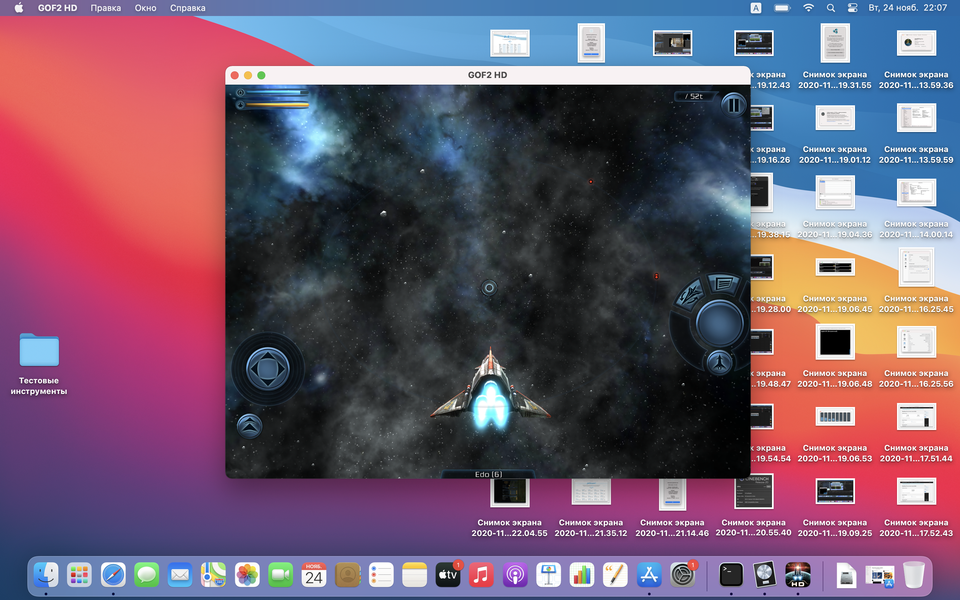Open Apple TV from the Dock
Screen dimensions: 960x600
click(448, 575)
